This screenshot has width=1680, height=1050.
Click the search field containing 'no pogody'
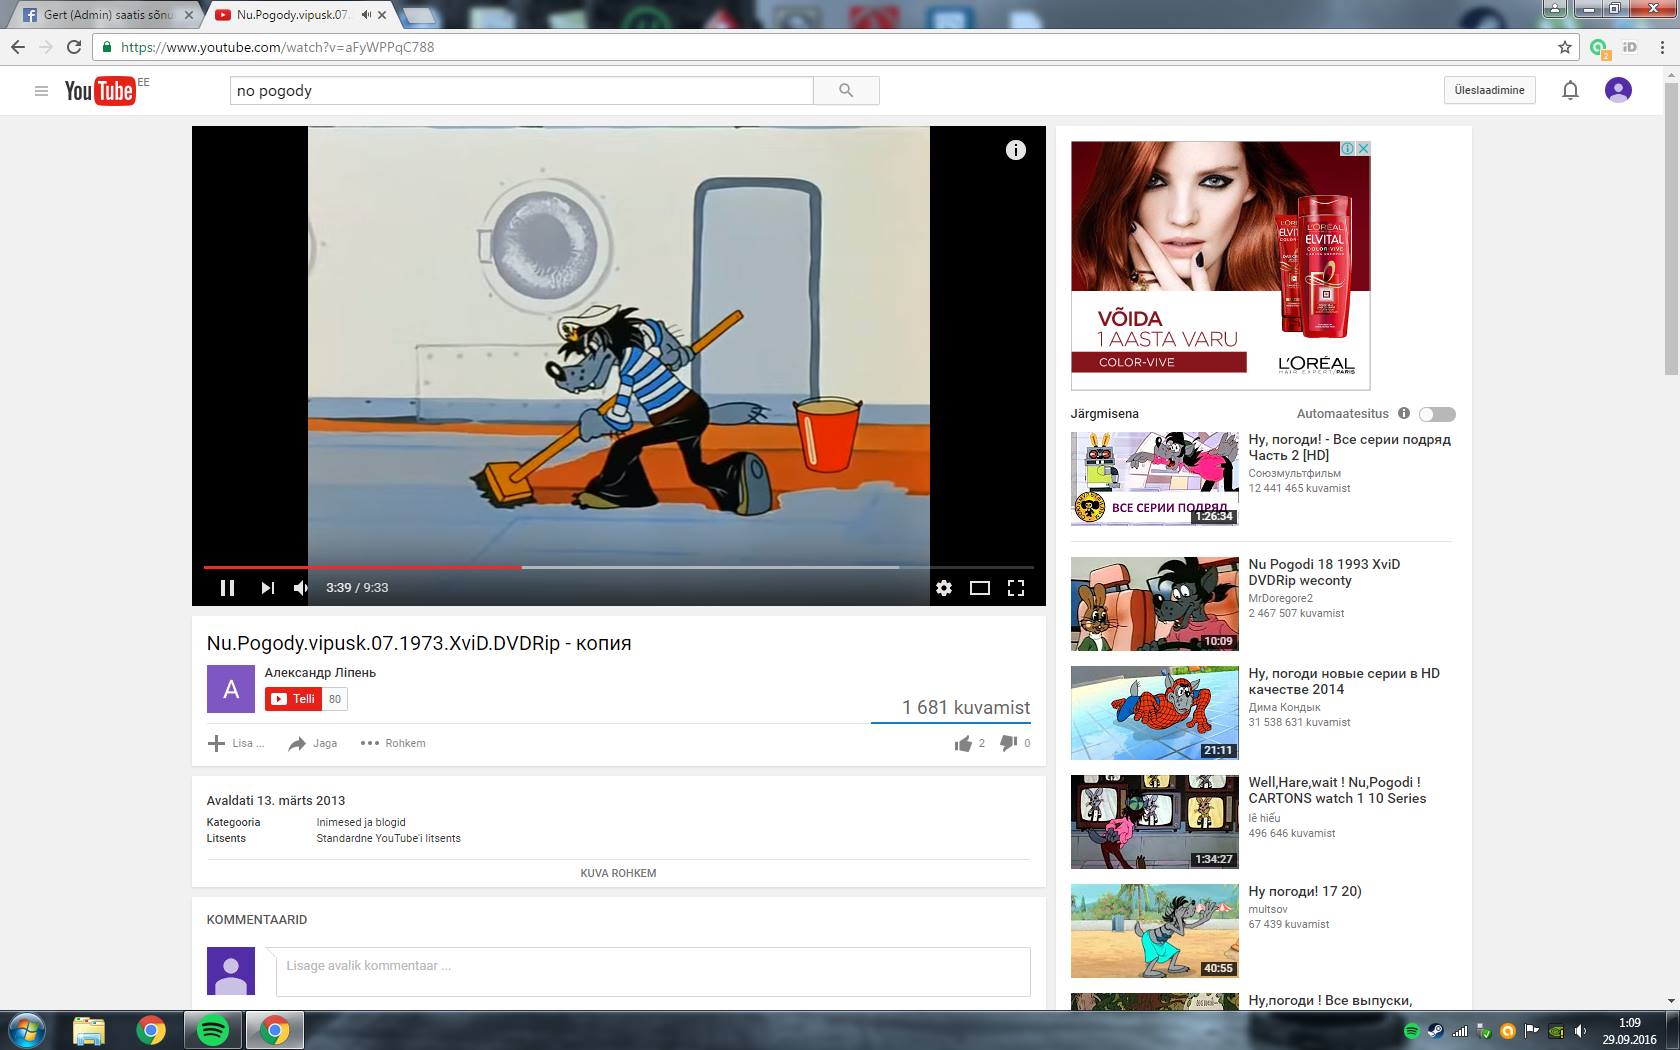coord(521,91)
